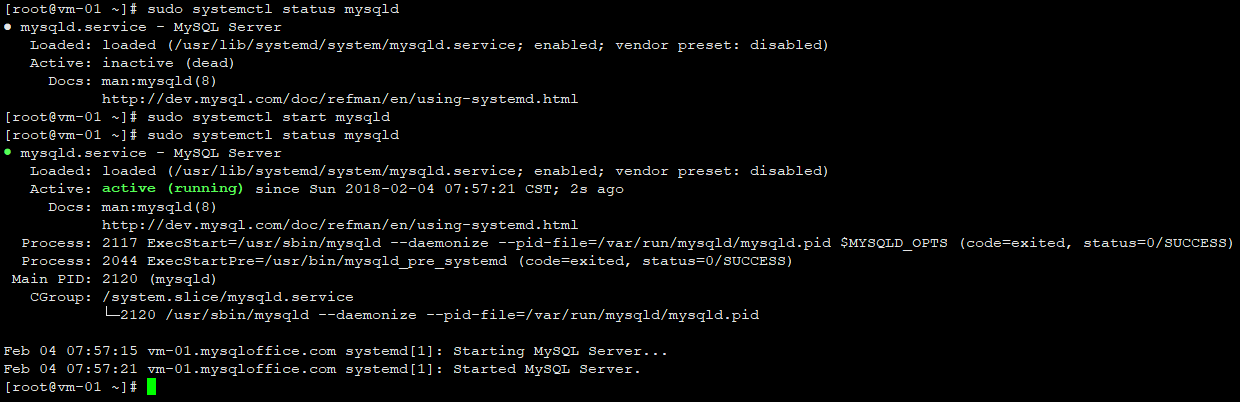Click the Main PID 2120 value
Screen dimensions: 1240x402
122,279
